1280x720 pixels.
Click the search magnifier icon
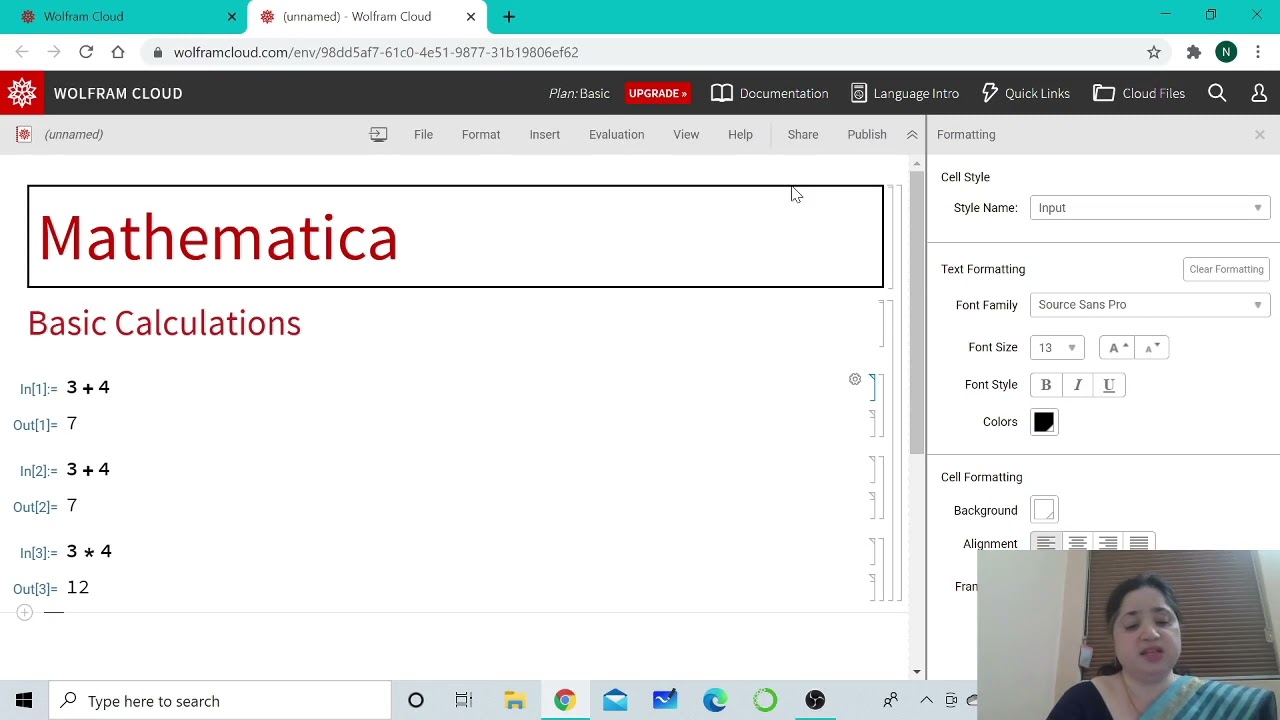[x=1217, y=93]
